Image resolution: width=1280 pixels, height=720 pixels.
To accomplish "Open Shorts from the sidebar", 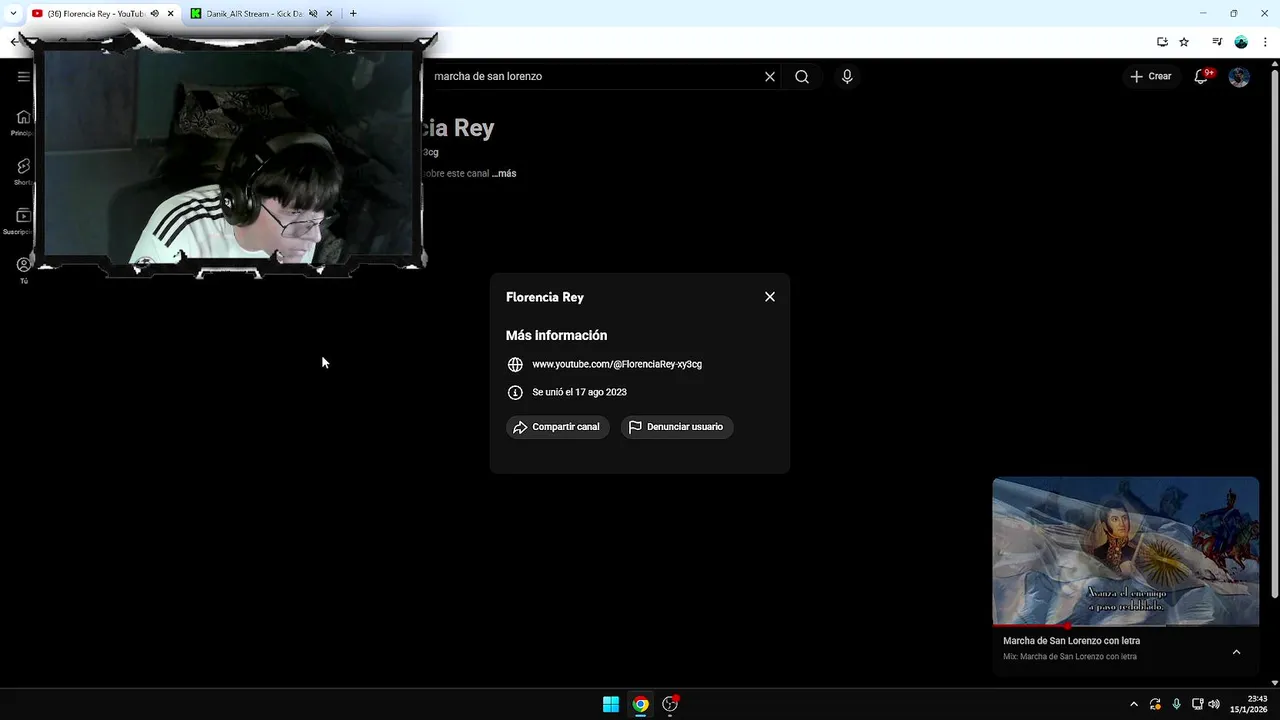I will [23, 171].
